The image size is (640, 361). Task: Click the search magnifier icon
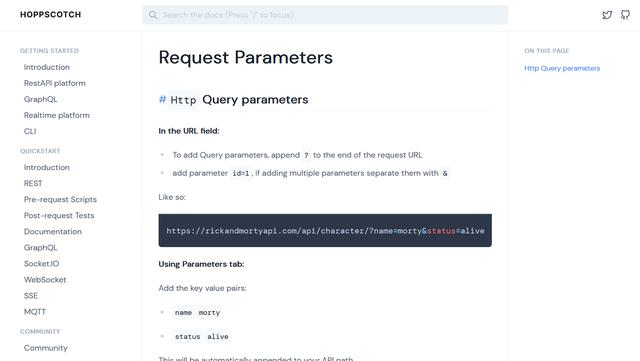click(153, 15)
